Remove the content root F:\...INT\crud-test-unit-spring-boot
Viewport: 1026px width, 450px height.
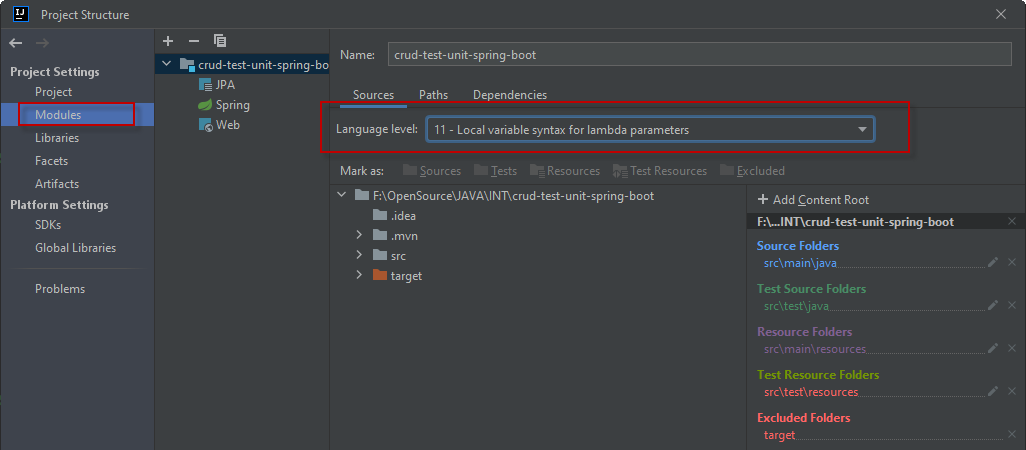coord(1012,222)
